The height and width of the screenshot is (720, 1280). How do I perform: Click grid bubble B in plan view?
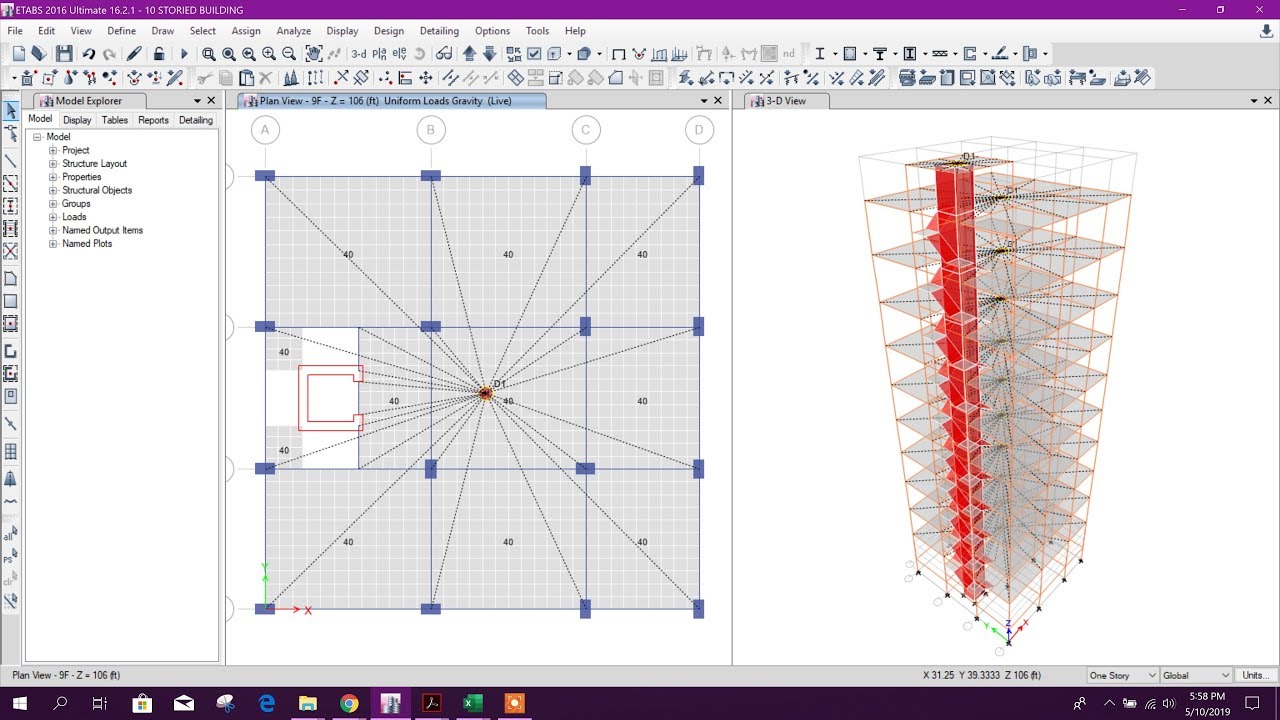(x=430, y=130)
